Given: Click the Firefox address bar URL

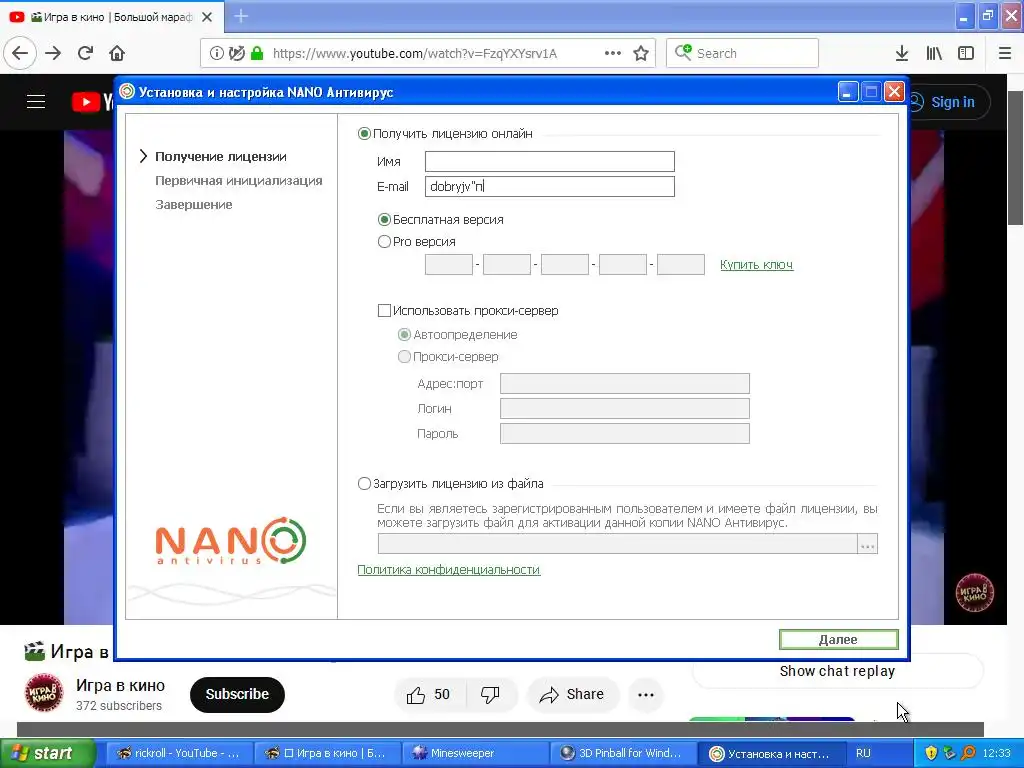Looking at the screenshot, I should [415, 54].
